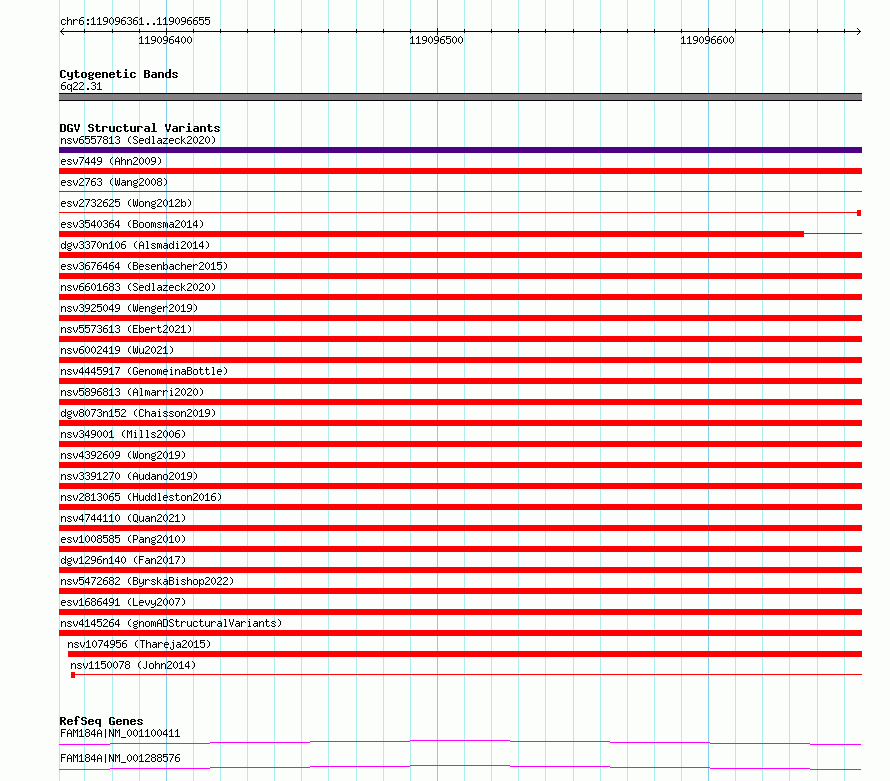Viewport: 890px width, 781px height.
Task: Open transcript FAM184A|NM_001100411
Action: click(120, 733)
